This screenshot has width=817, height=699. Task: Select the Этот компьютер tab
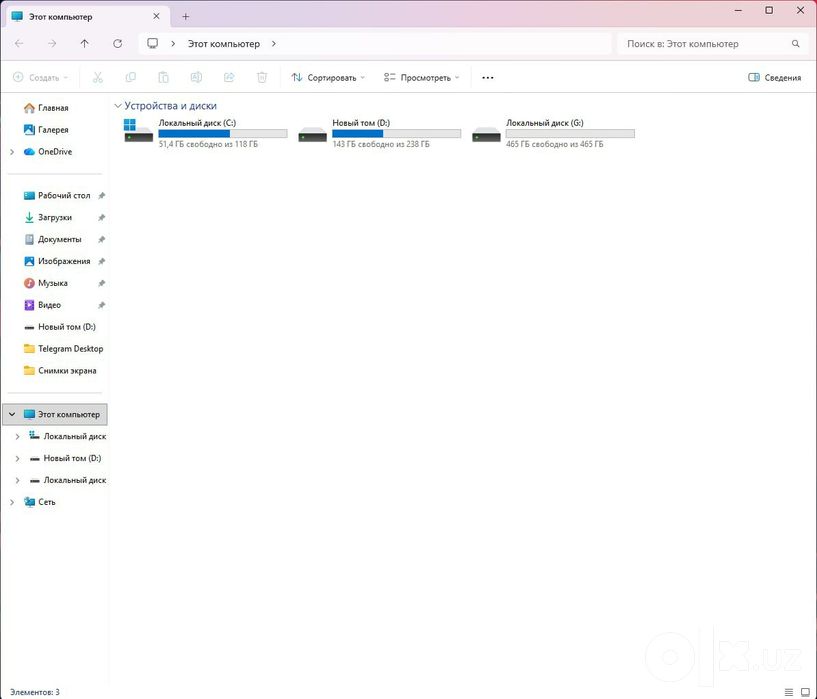86,17
